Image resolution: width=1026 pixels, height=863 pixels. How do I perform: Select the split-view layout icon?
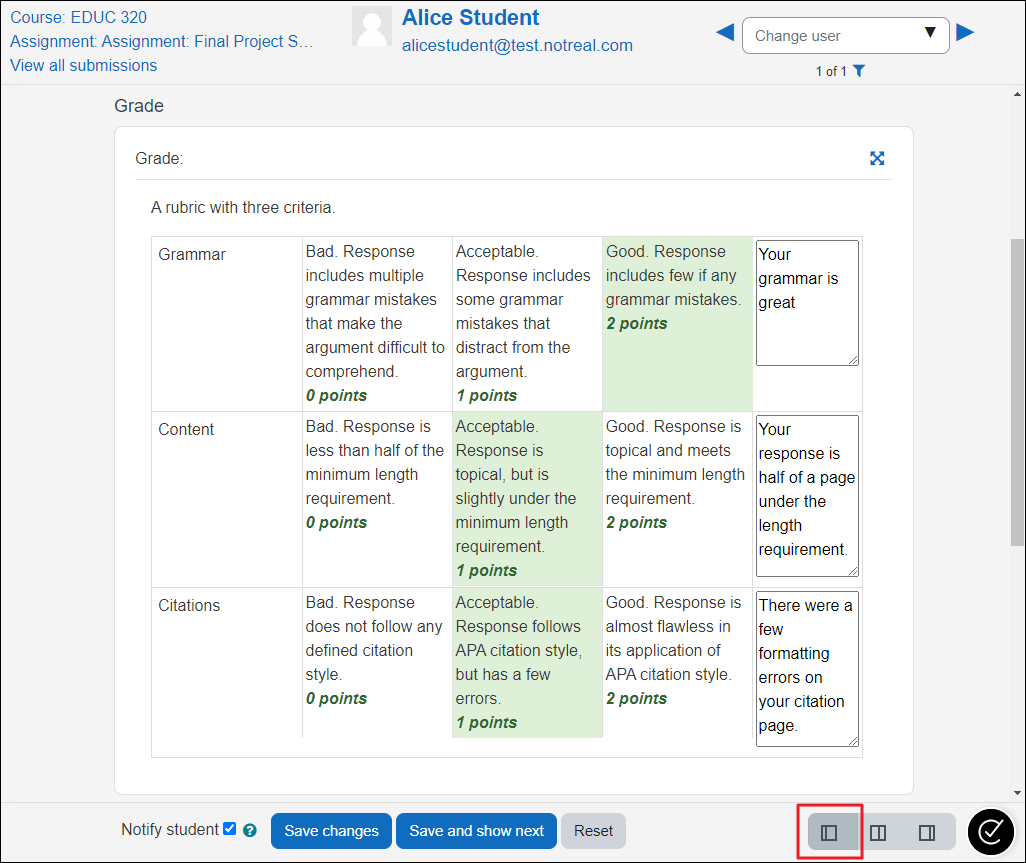click(x=877, y=831)
